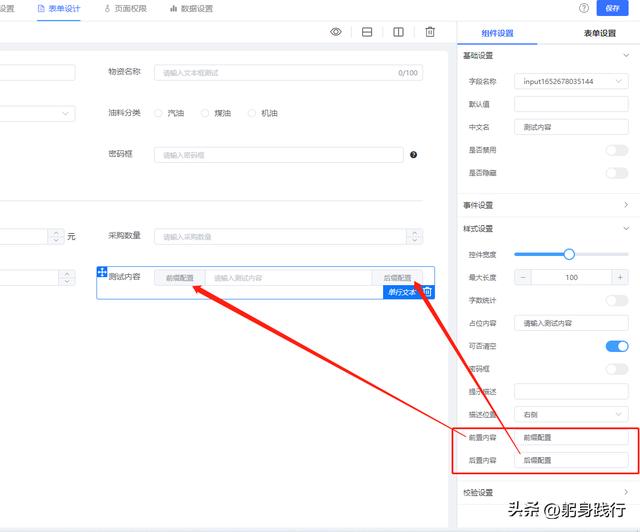Click the horizontal split layout icon
Viewport: 640px width, 532px height.
[367, 32]
